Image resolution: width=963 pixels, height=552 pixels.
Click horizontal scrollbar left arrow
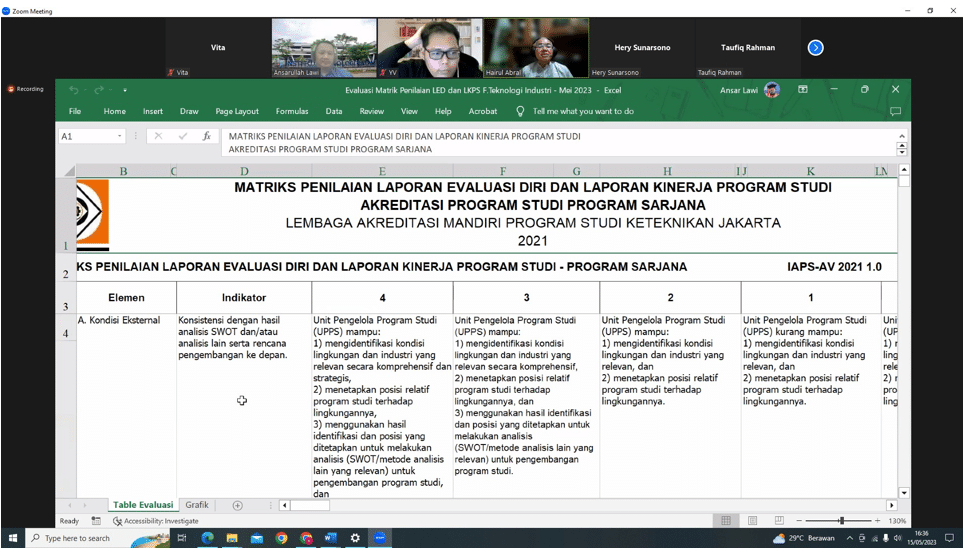tap(284, 505)
